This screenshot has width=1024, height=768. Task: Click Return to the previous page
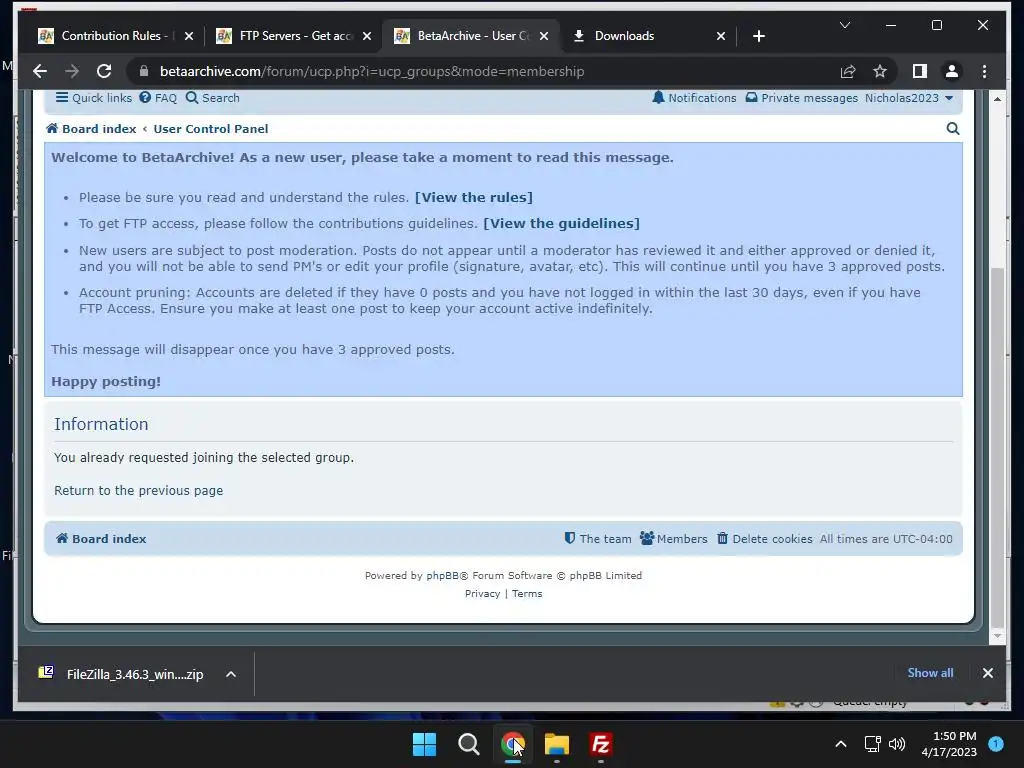(138, 490)
